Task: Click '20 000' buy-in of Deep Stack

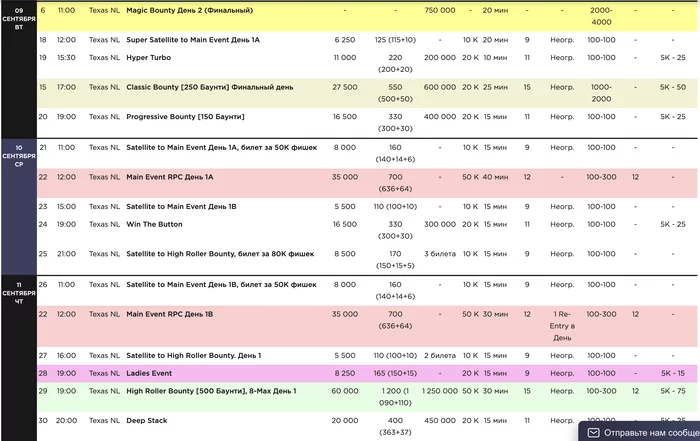Action: [x=345, y=420]
